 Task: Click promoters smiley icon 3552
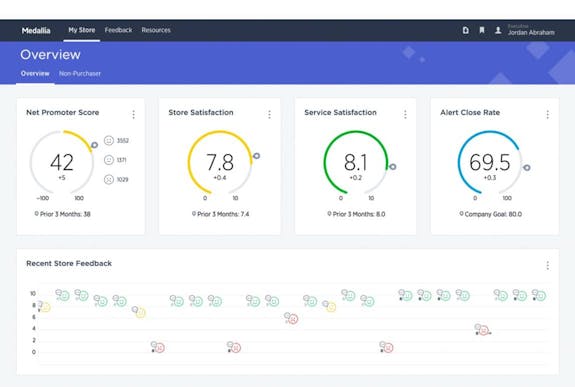coord(109,140)
